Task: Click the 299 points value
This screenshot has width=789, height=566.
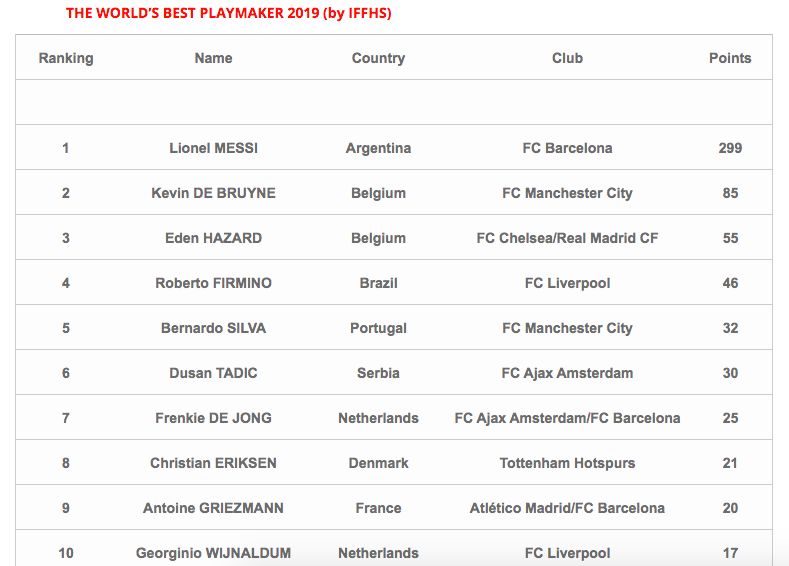Action: pos(730,148)
